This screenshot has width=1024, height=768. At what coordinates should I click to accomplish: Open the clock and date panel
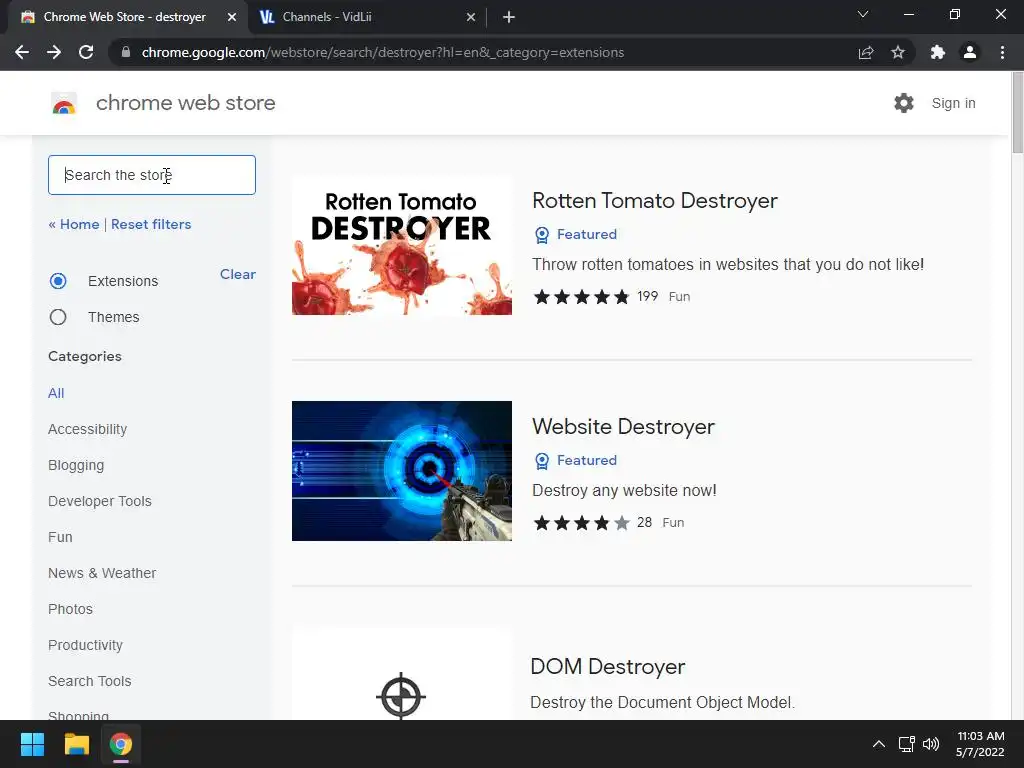point(980,744)
